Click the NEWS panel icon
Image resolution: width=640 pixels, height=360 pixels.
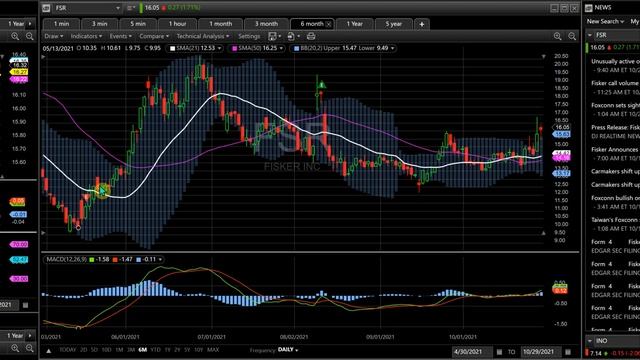pos(589,8)
